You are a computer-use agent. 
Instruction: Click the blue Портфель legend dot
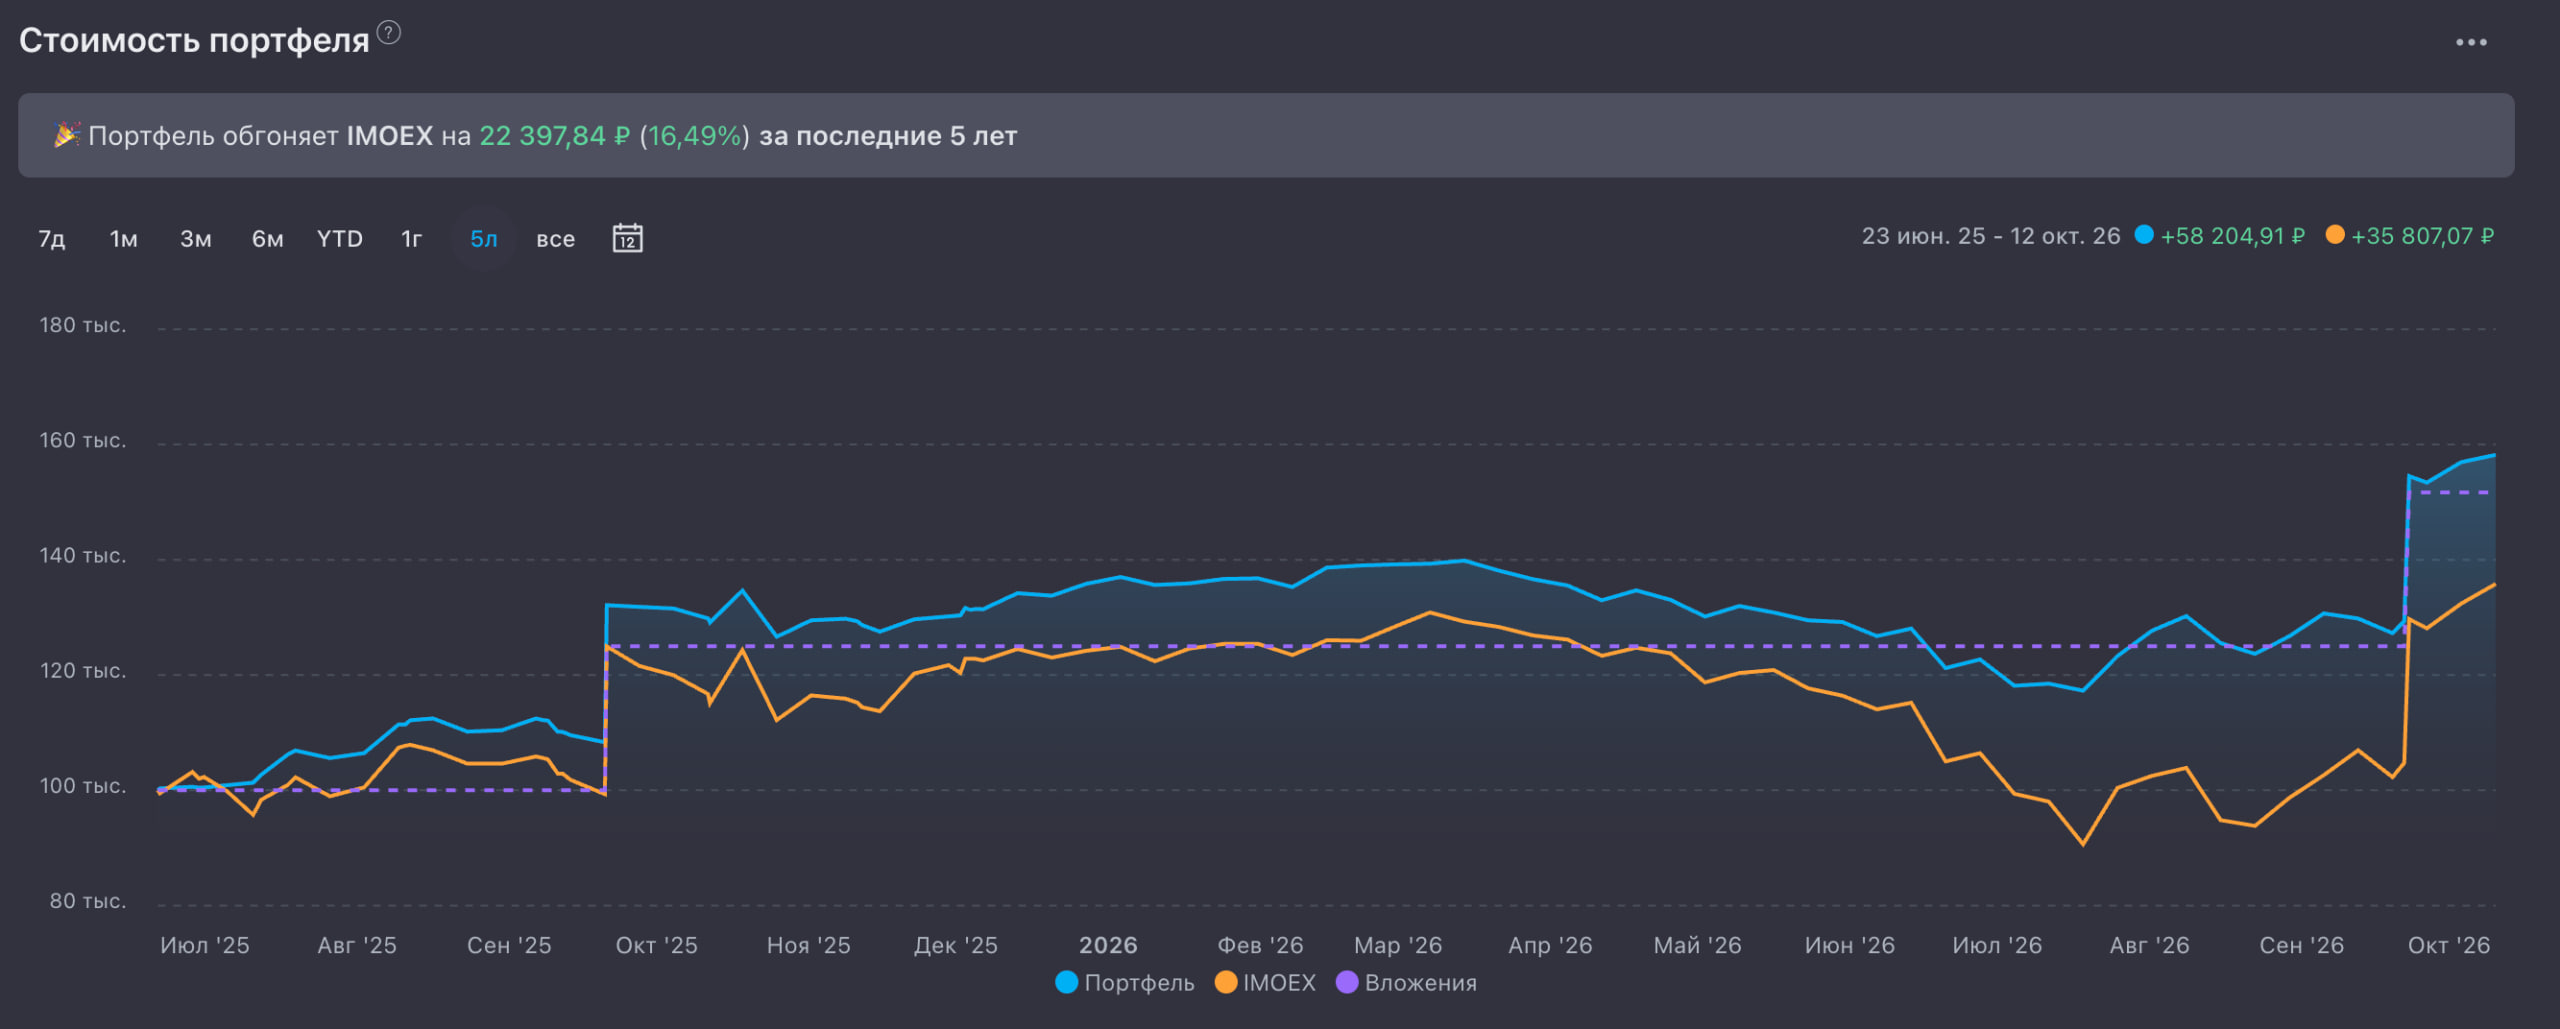1067,983
